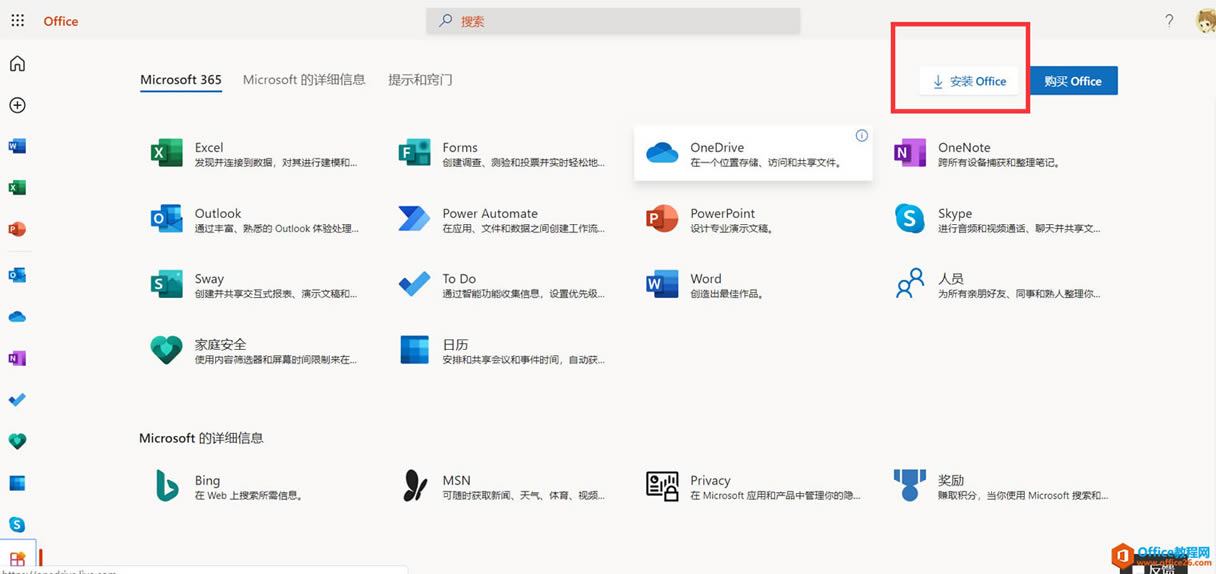Click the Home icon in sidebar
This screenshot has height=574, width=1216.
17,64
